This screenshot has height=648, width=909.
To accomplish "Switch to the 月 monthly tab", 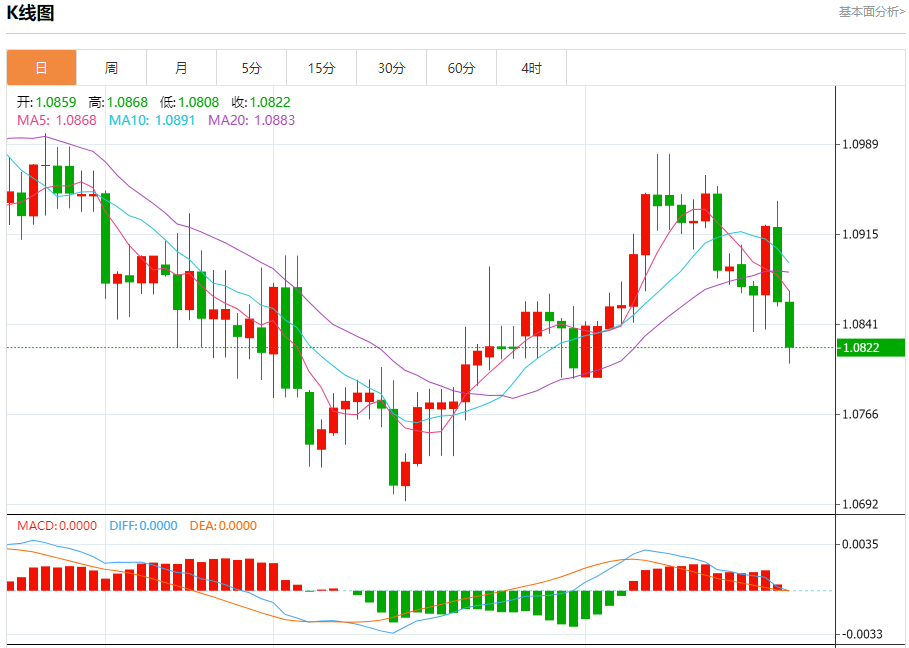I will coord(181,68).
